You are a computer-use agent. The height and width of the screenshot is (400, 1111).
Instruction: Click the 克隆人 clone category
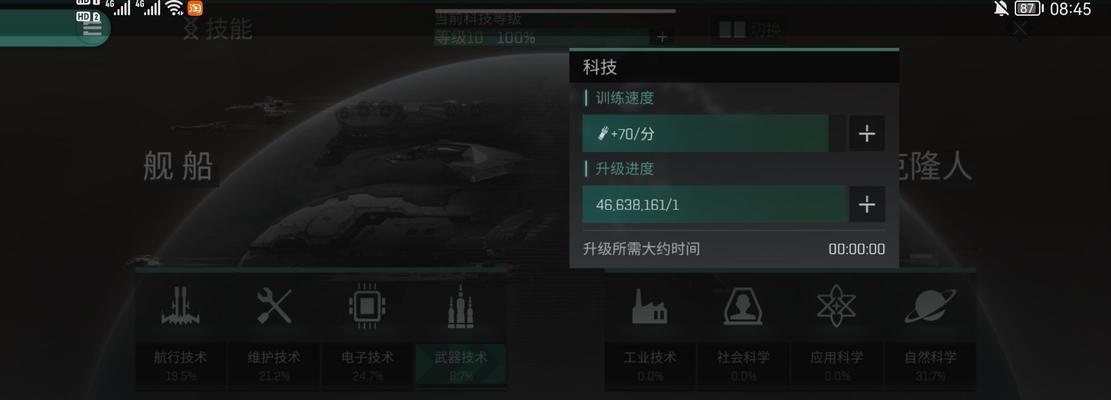[935, 168]
